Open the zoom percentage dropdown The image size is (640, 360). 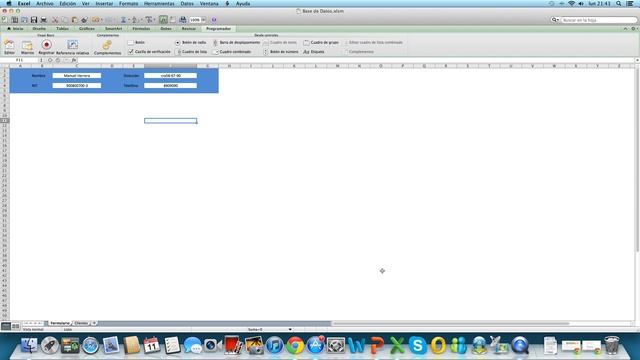pyautogui.click(x=203, y=20)
